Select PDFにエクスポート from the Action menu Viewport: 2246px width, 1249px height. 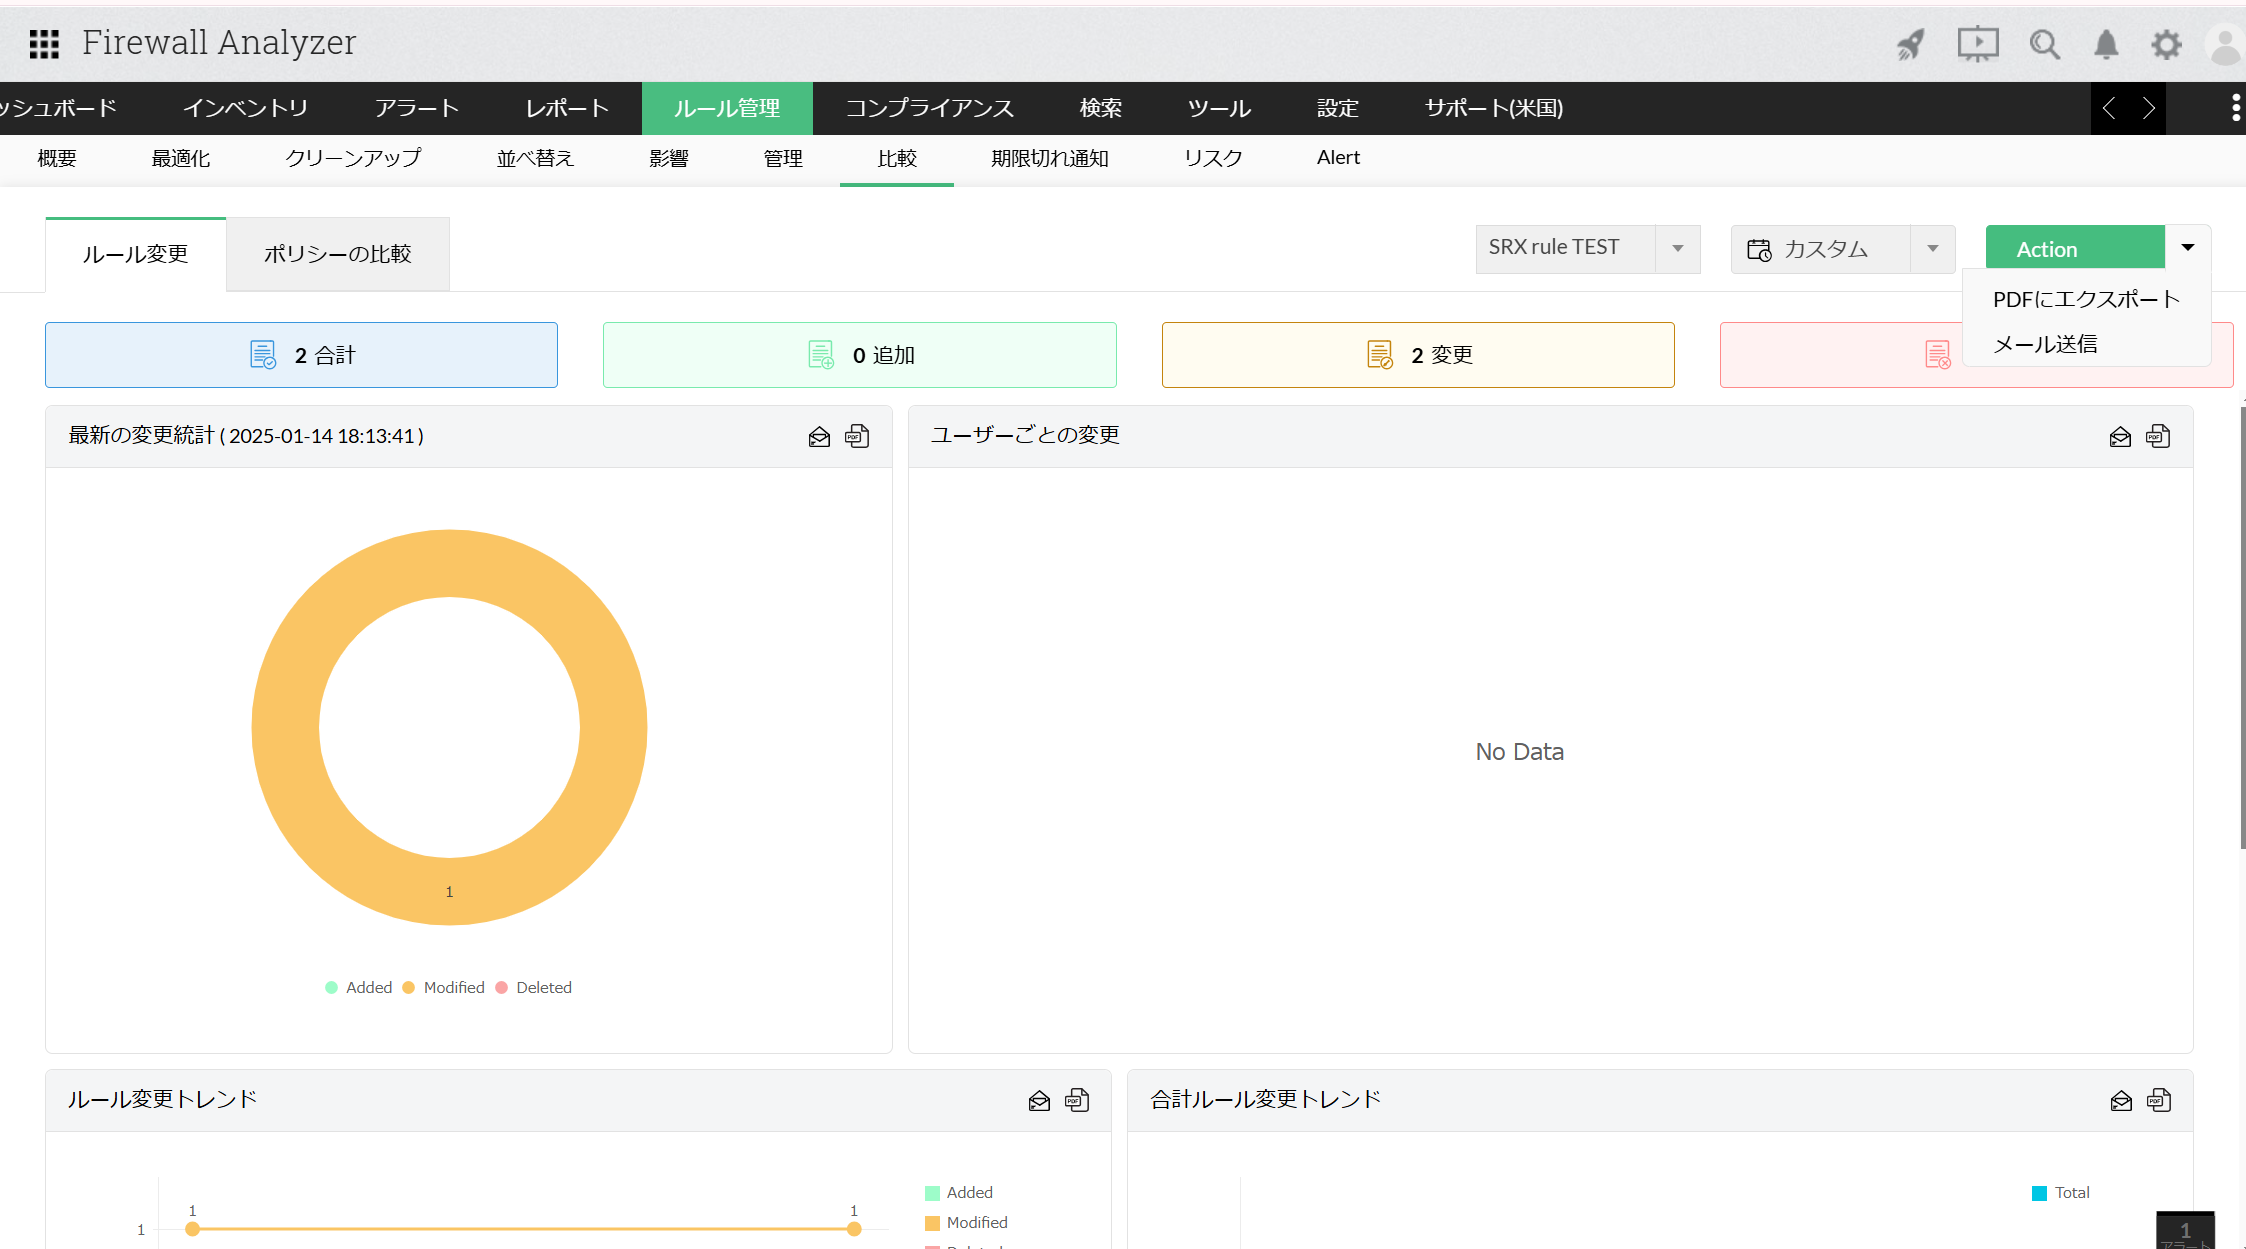2086,298
